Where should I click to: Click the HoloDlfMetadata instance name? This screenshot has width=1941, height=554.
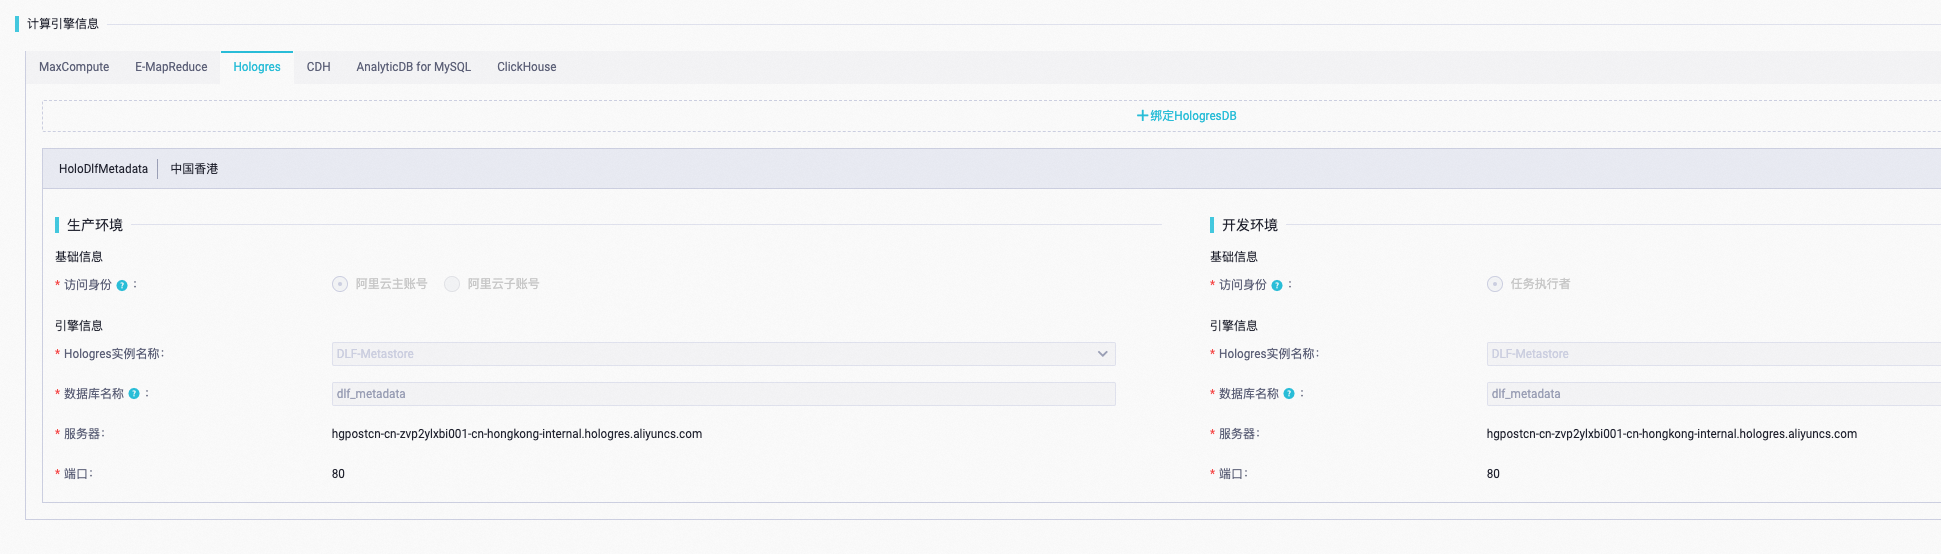(103, 169)
